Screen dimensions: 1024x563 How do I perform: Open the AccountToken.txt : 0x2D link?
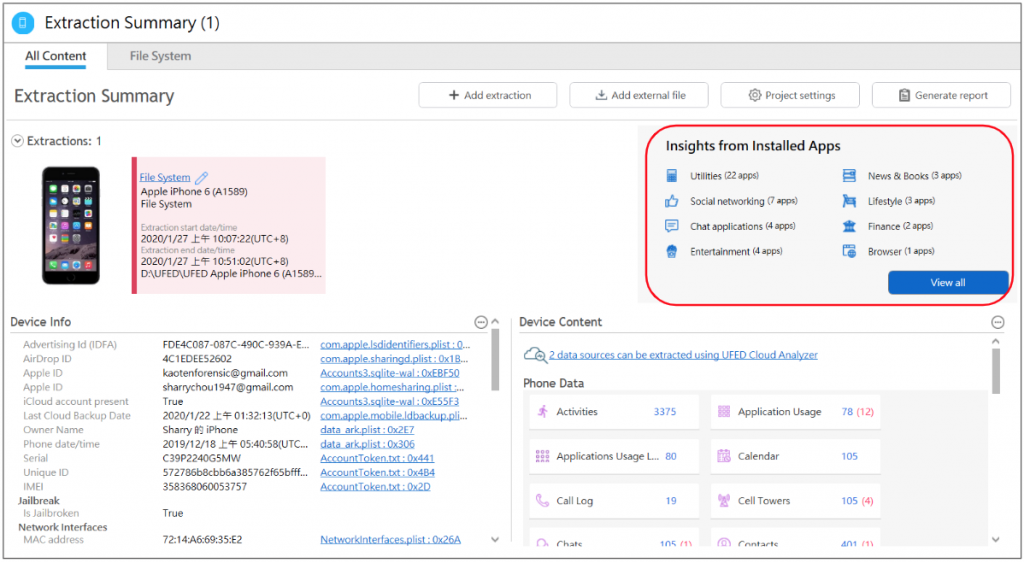click(375, 487)
